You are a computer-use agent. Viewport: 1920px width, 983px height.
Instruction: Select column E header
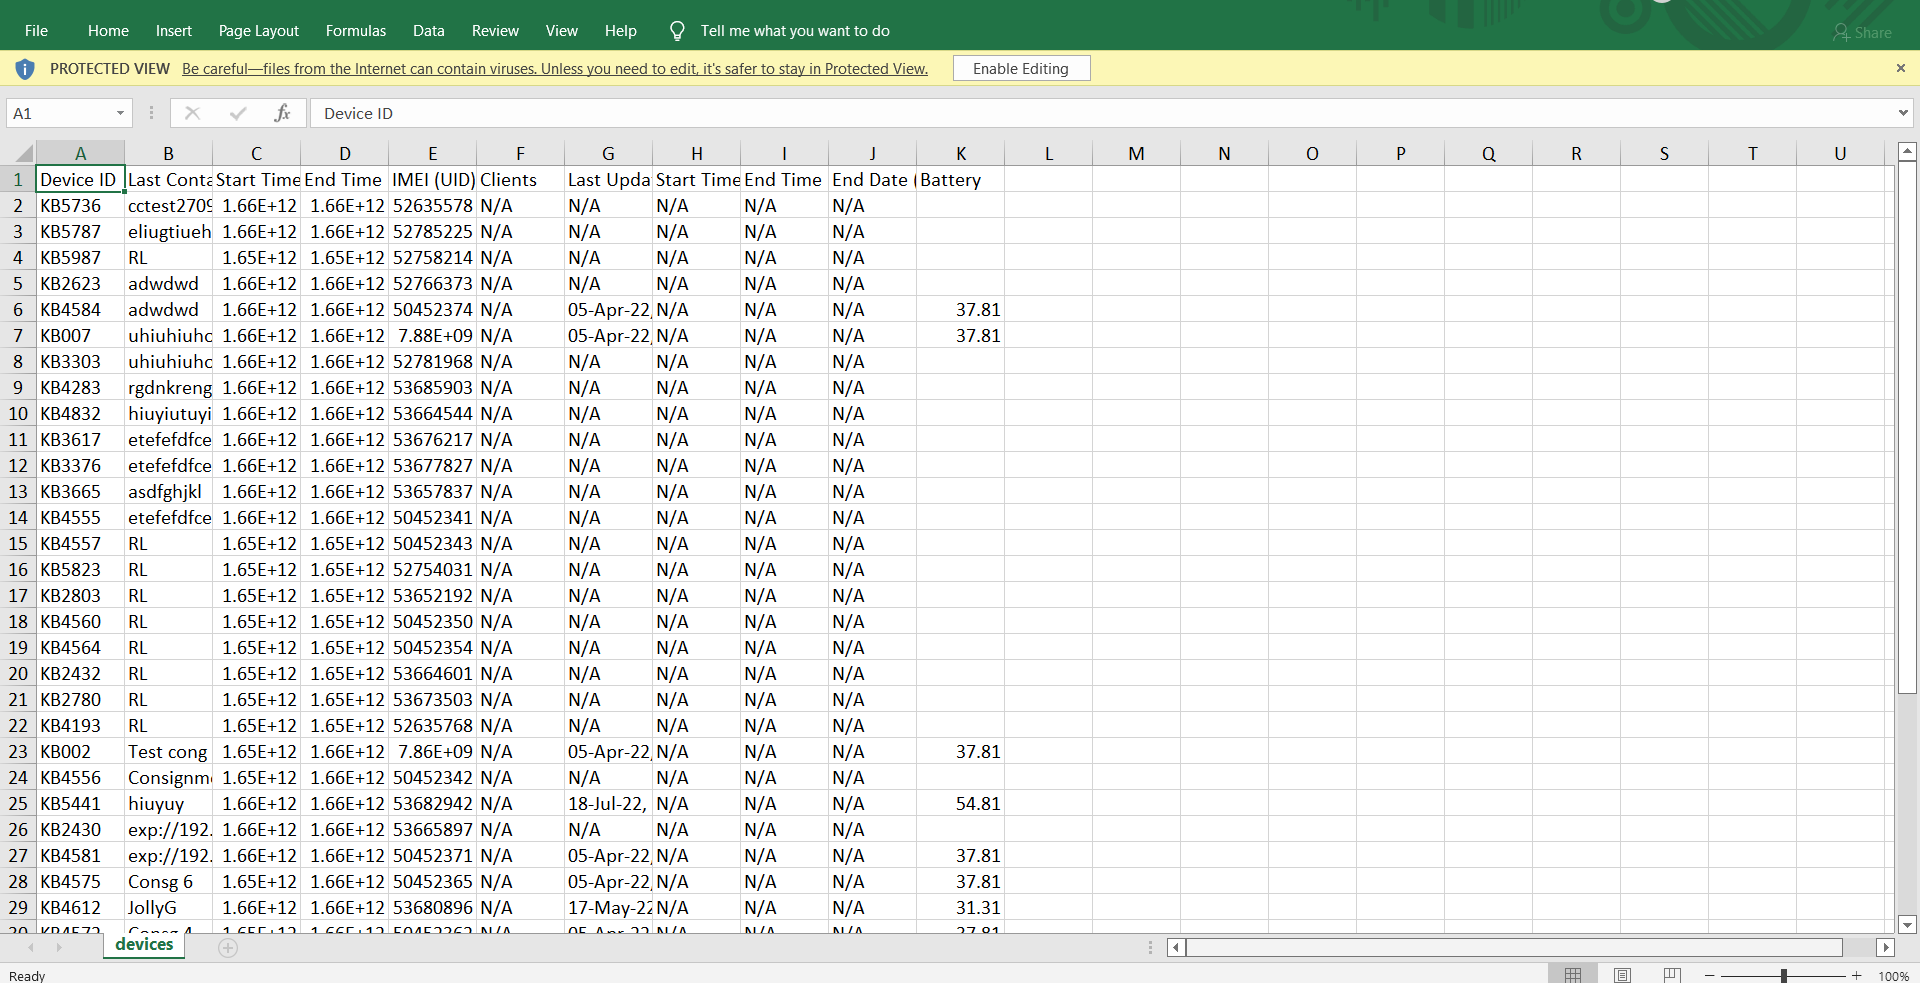432,153
